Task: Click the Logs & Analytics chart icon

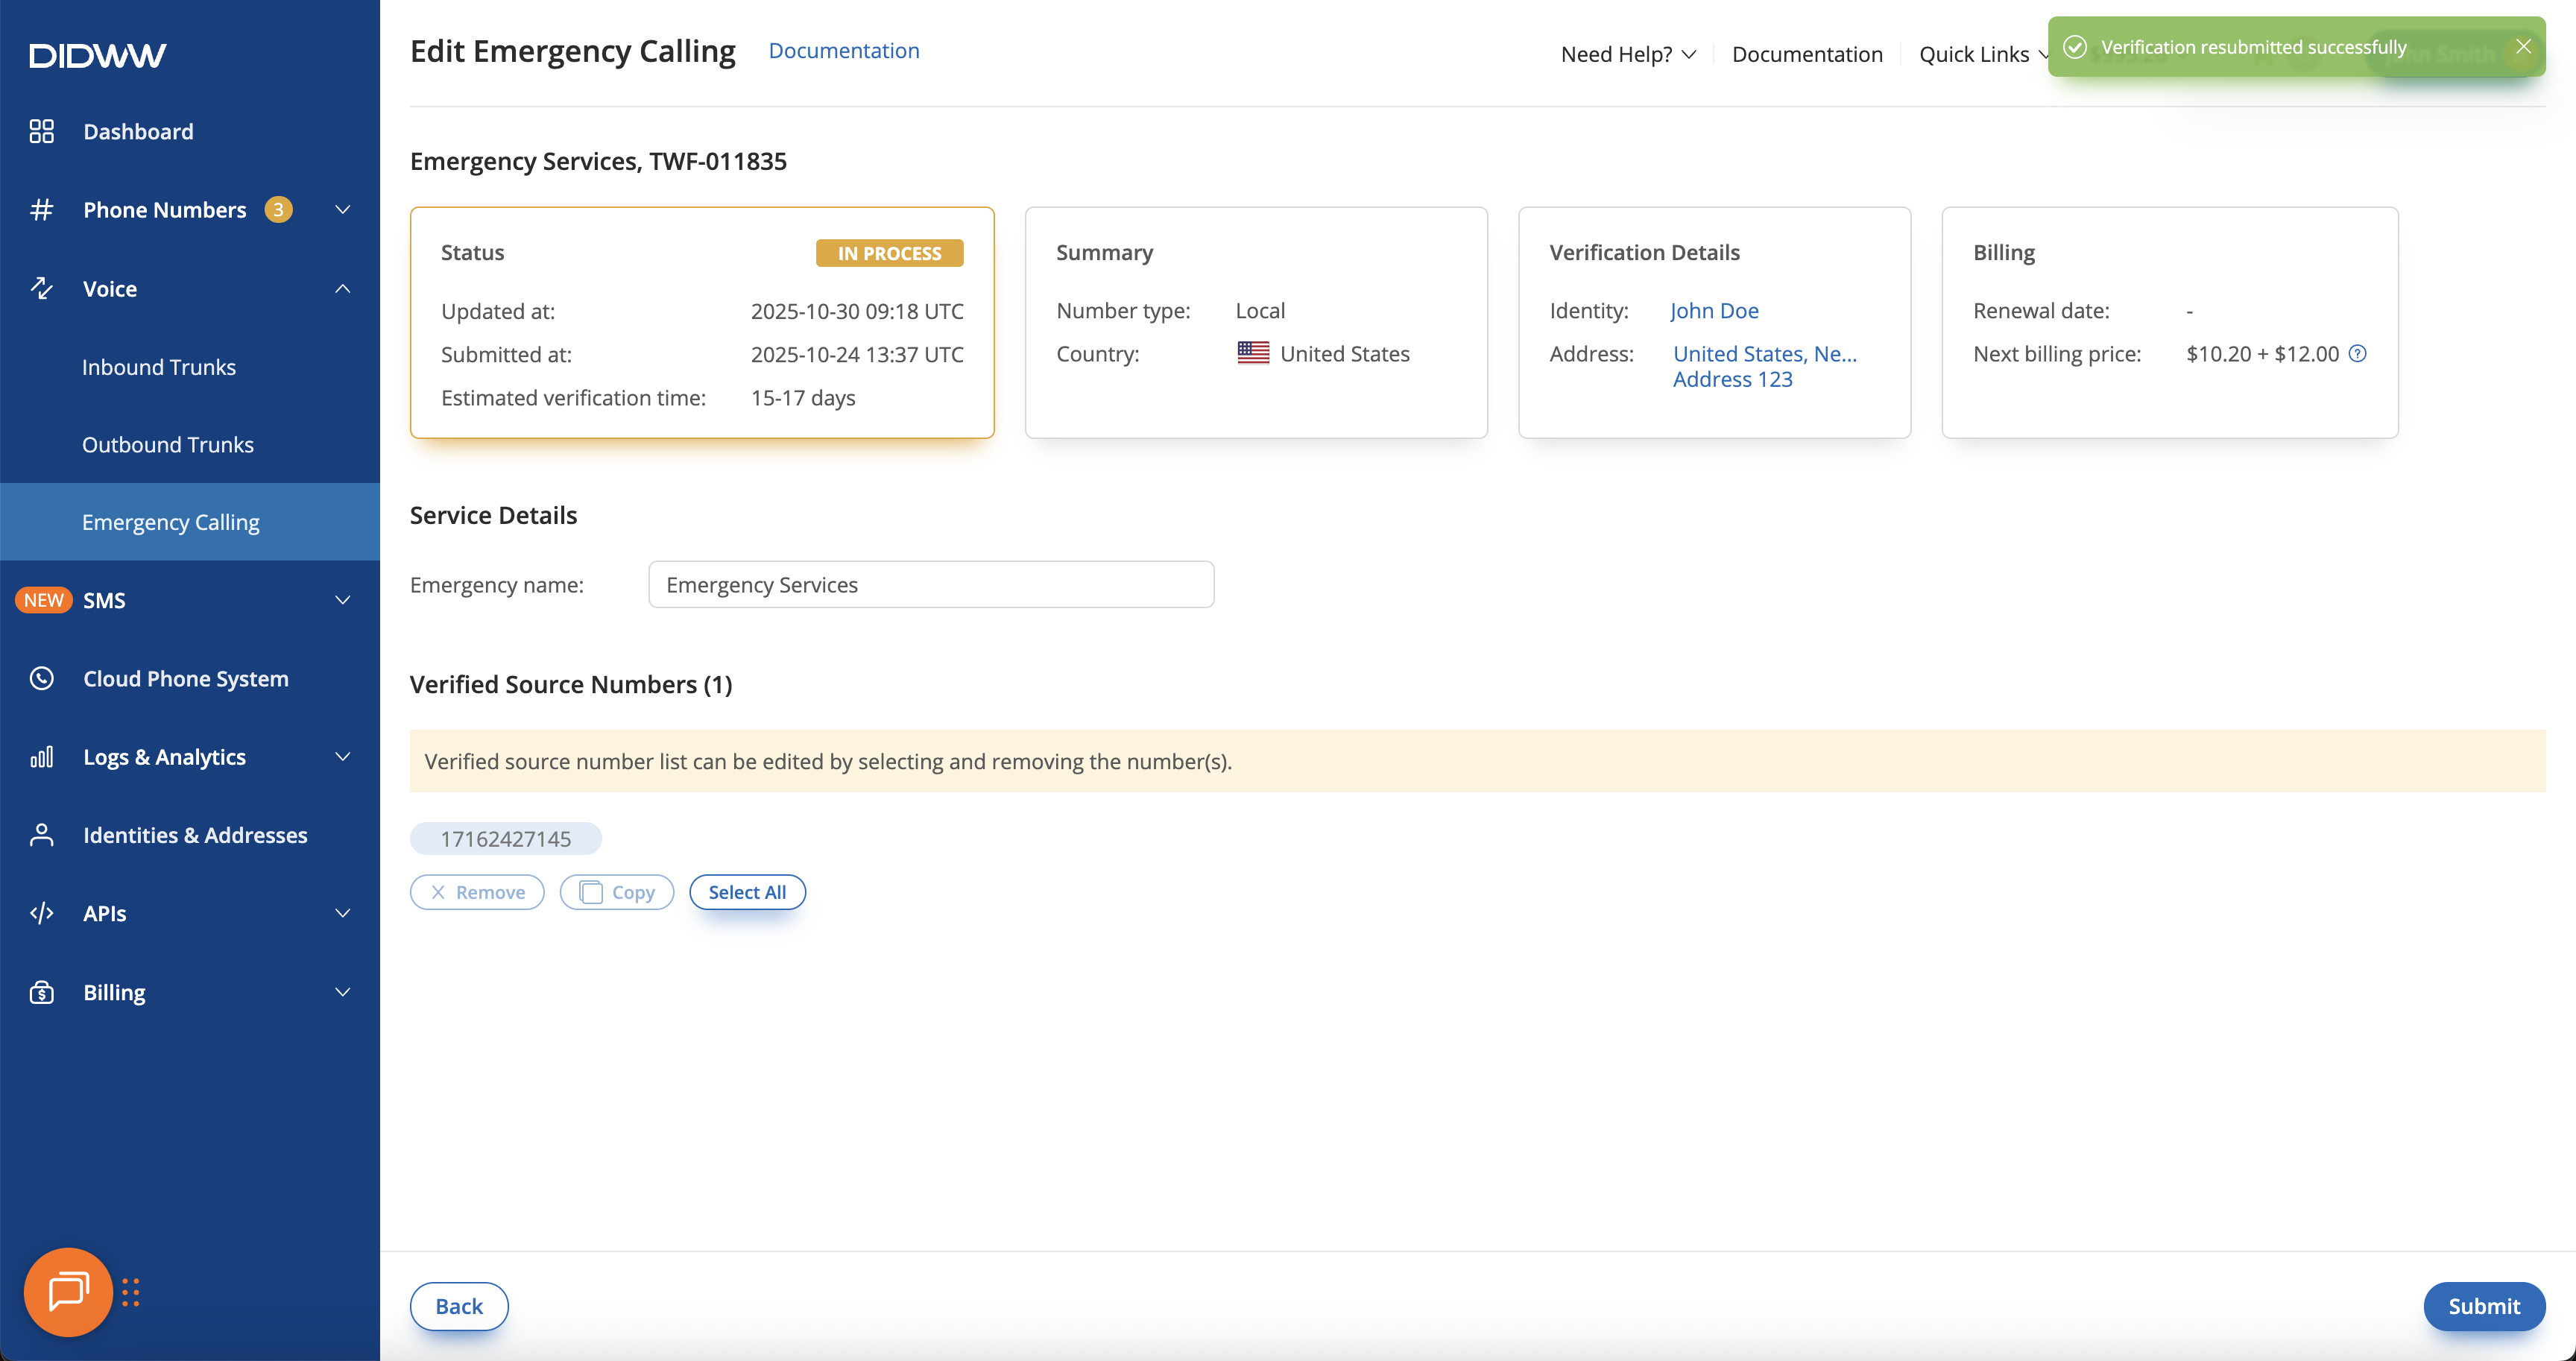Action: [41, 757]
